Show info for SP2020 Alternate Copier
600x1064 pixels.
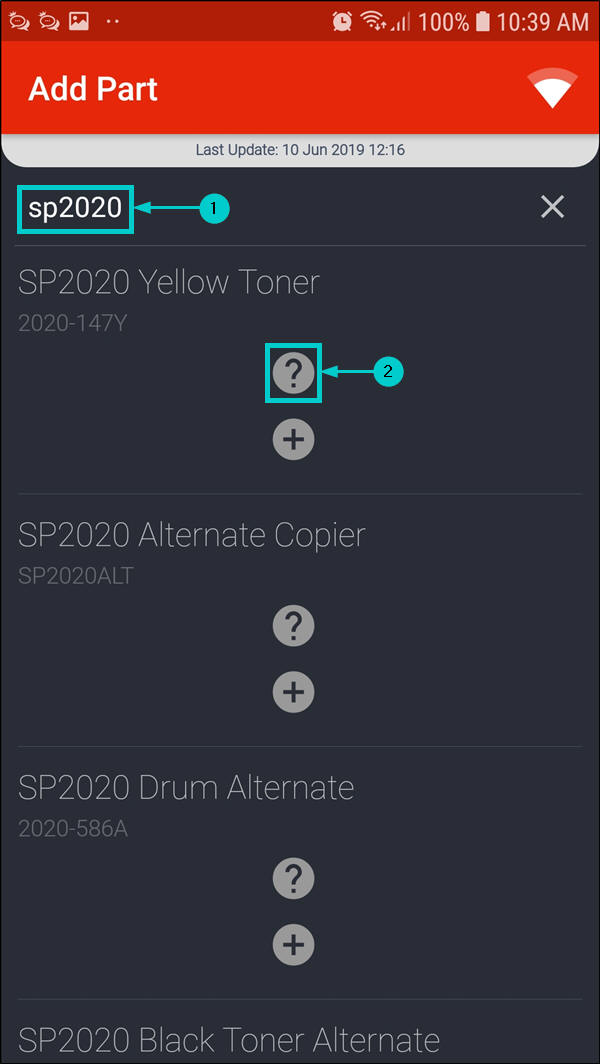(x=293, y=626)
